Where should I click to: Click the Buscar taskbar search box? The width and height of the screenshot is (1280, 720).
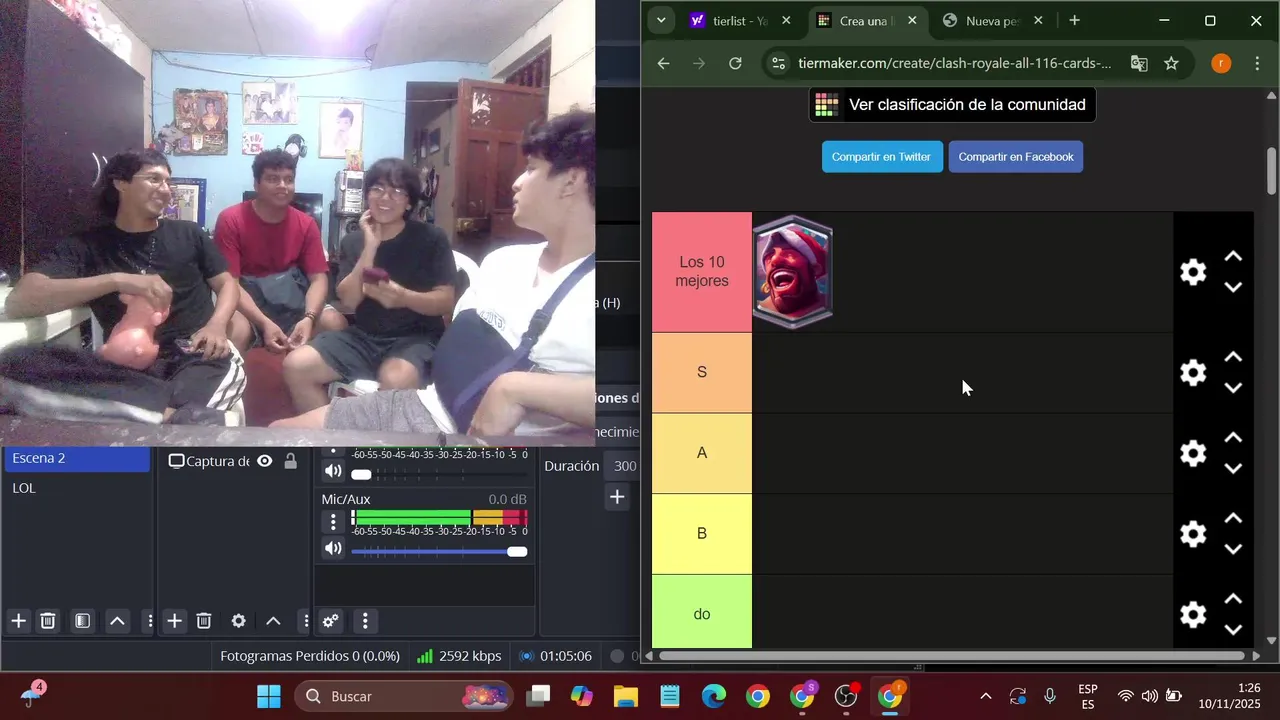[x=404, y=696]
